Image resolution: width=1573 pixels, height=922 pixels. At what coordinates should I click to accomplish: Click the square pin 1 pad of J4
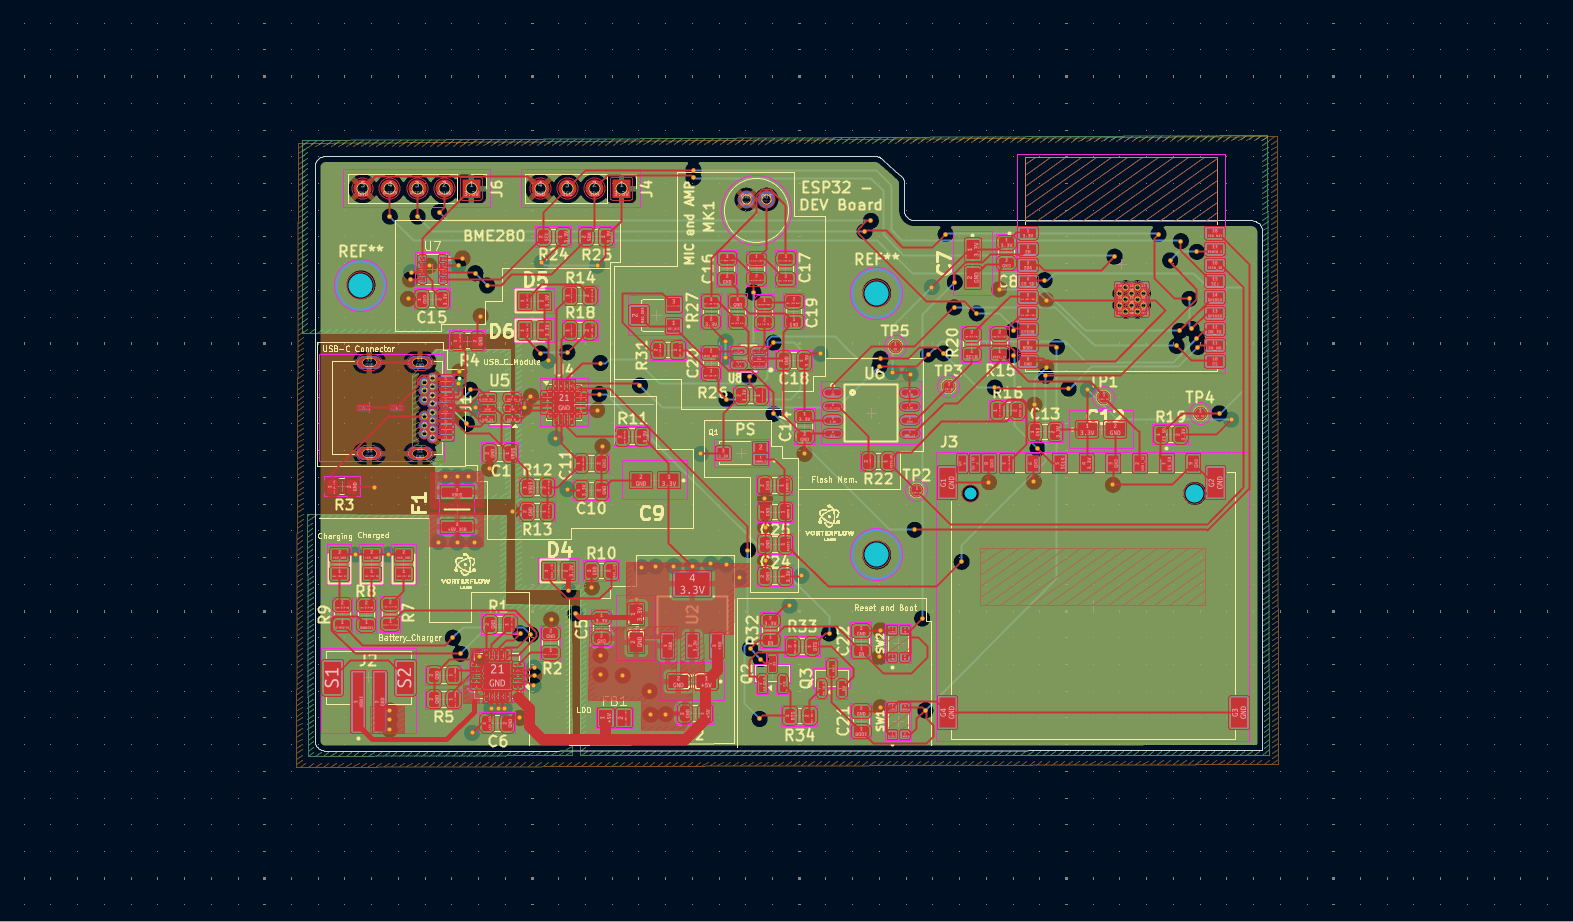point(622,188)
